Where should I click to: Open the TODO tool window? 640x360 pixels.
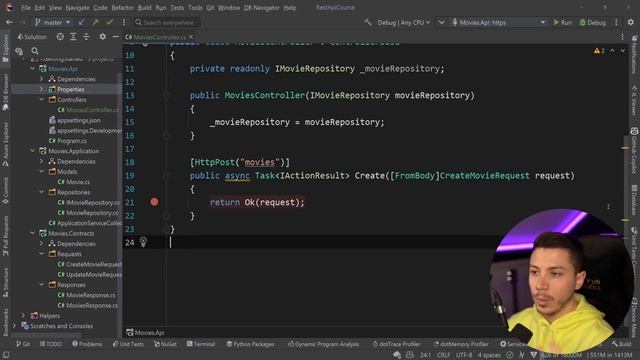click(x=51, y=344)
